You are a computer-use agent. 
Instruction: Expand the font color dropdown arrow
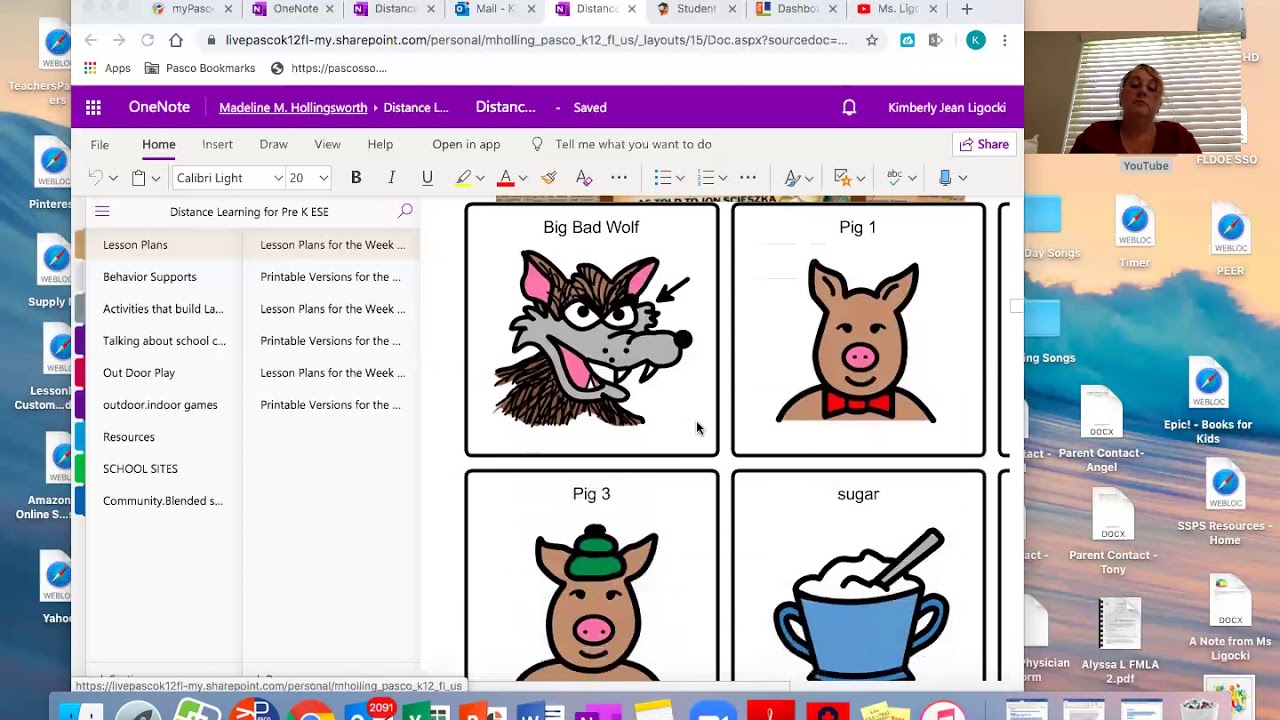point(523,178)
